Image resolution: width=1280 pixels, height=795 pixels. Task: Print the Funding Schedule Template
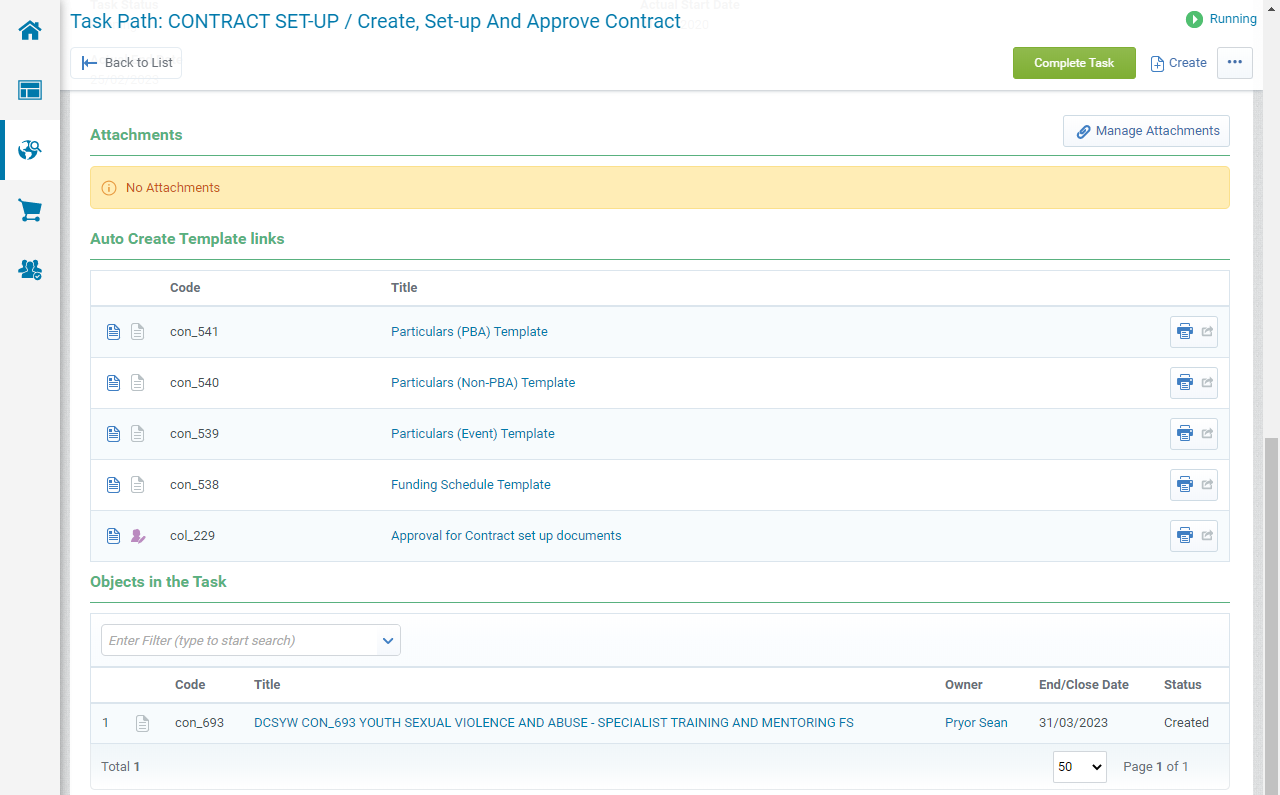pos(1184,484)
